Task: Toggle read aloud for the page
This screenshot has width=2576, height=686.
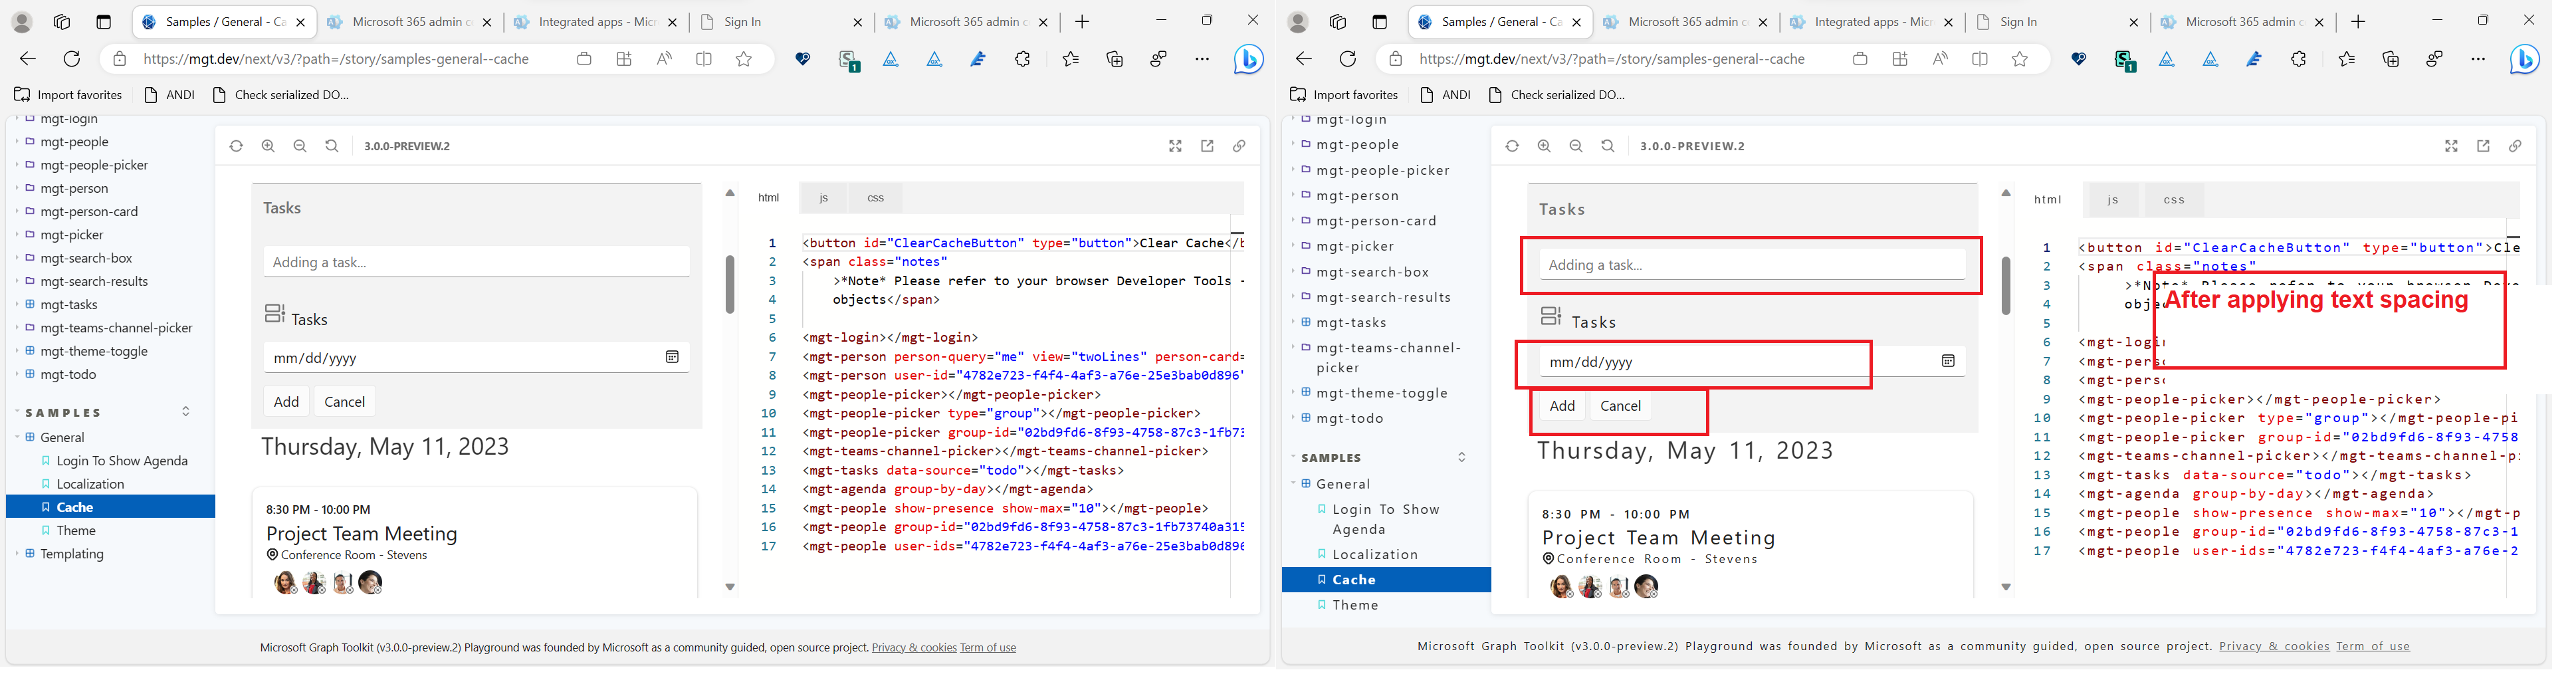Action: click(x=663, y=58)
